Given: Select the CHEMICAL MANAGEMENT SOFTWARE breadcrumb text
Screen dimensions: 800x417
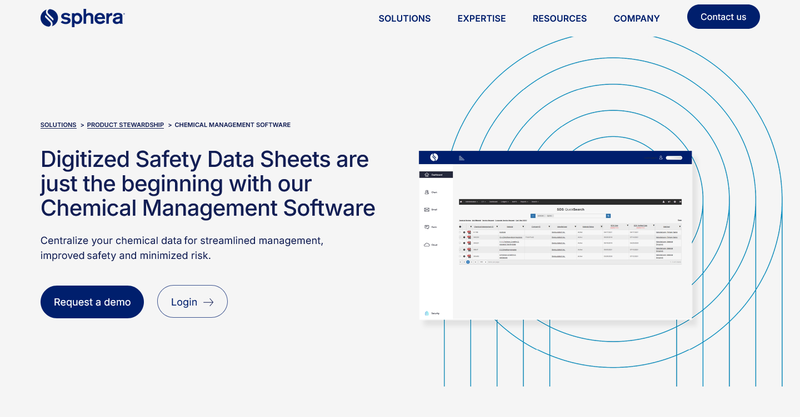Looking at the screenshot, I should point(233,125).
